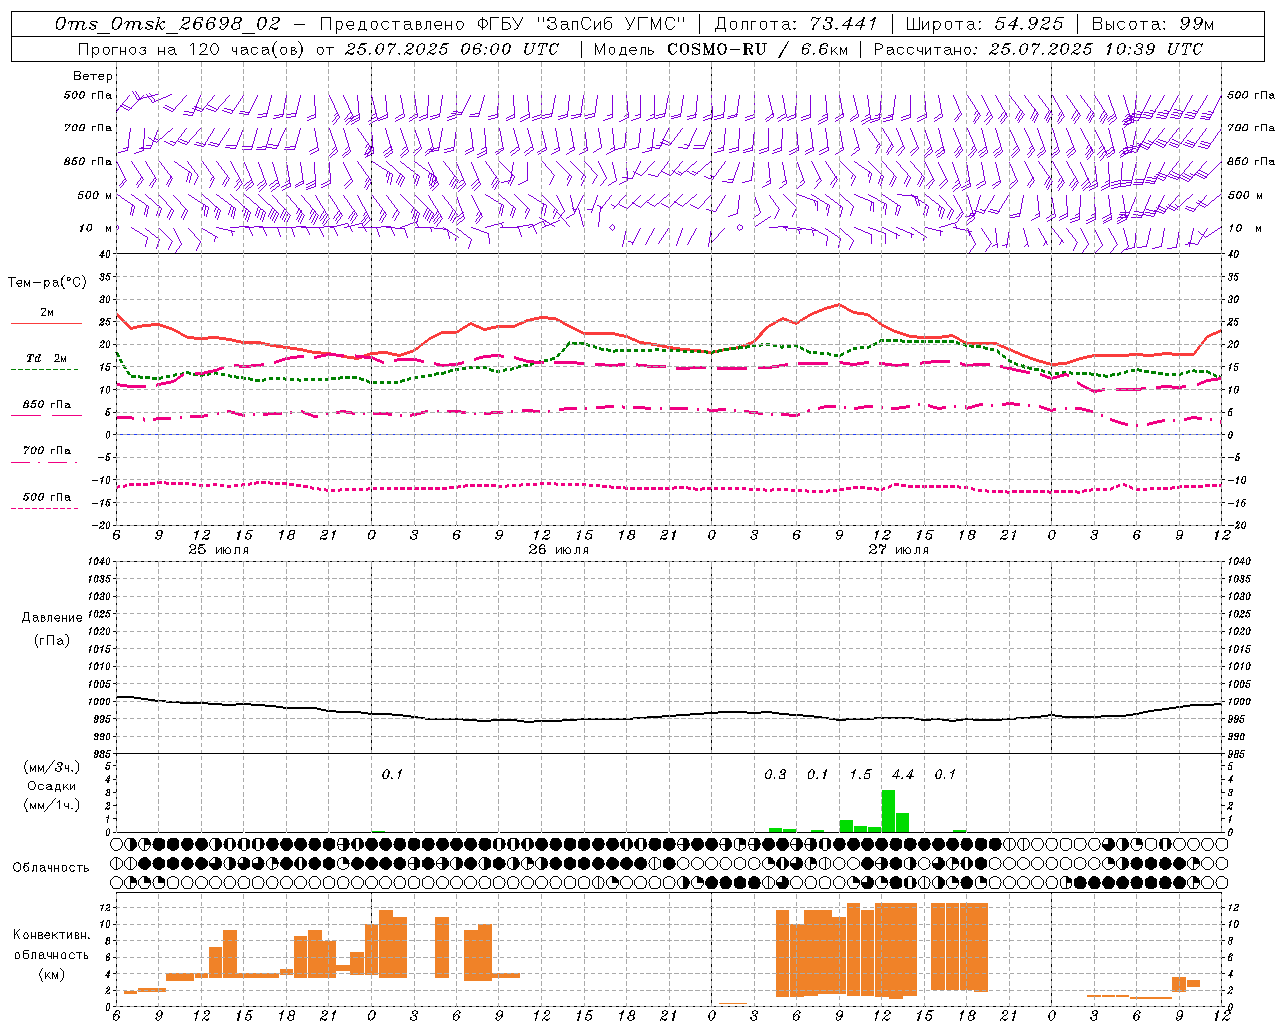Click the (км) unit label for convective cloud
This screenshot has height=1024, width=1280.
(x=52, y=974)
